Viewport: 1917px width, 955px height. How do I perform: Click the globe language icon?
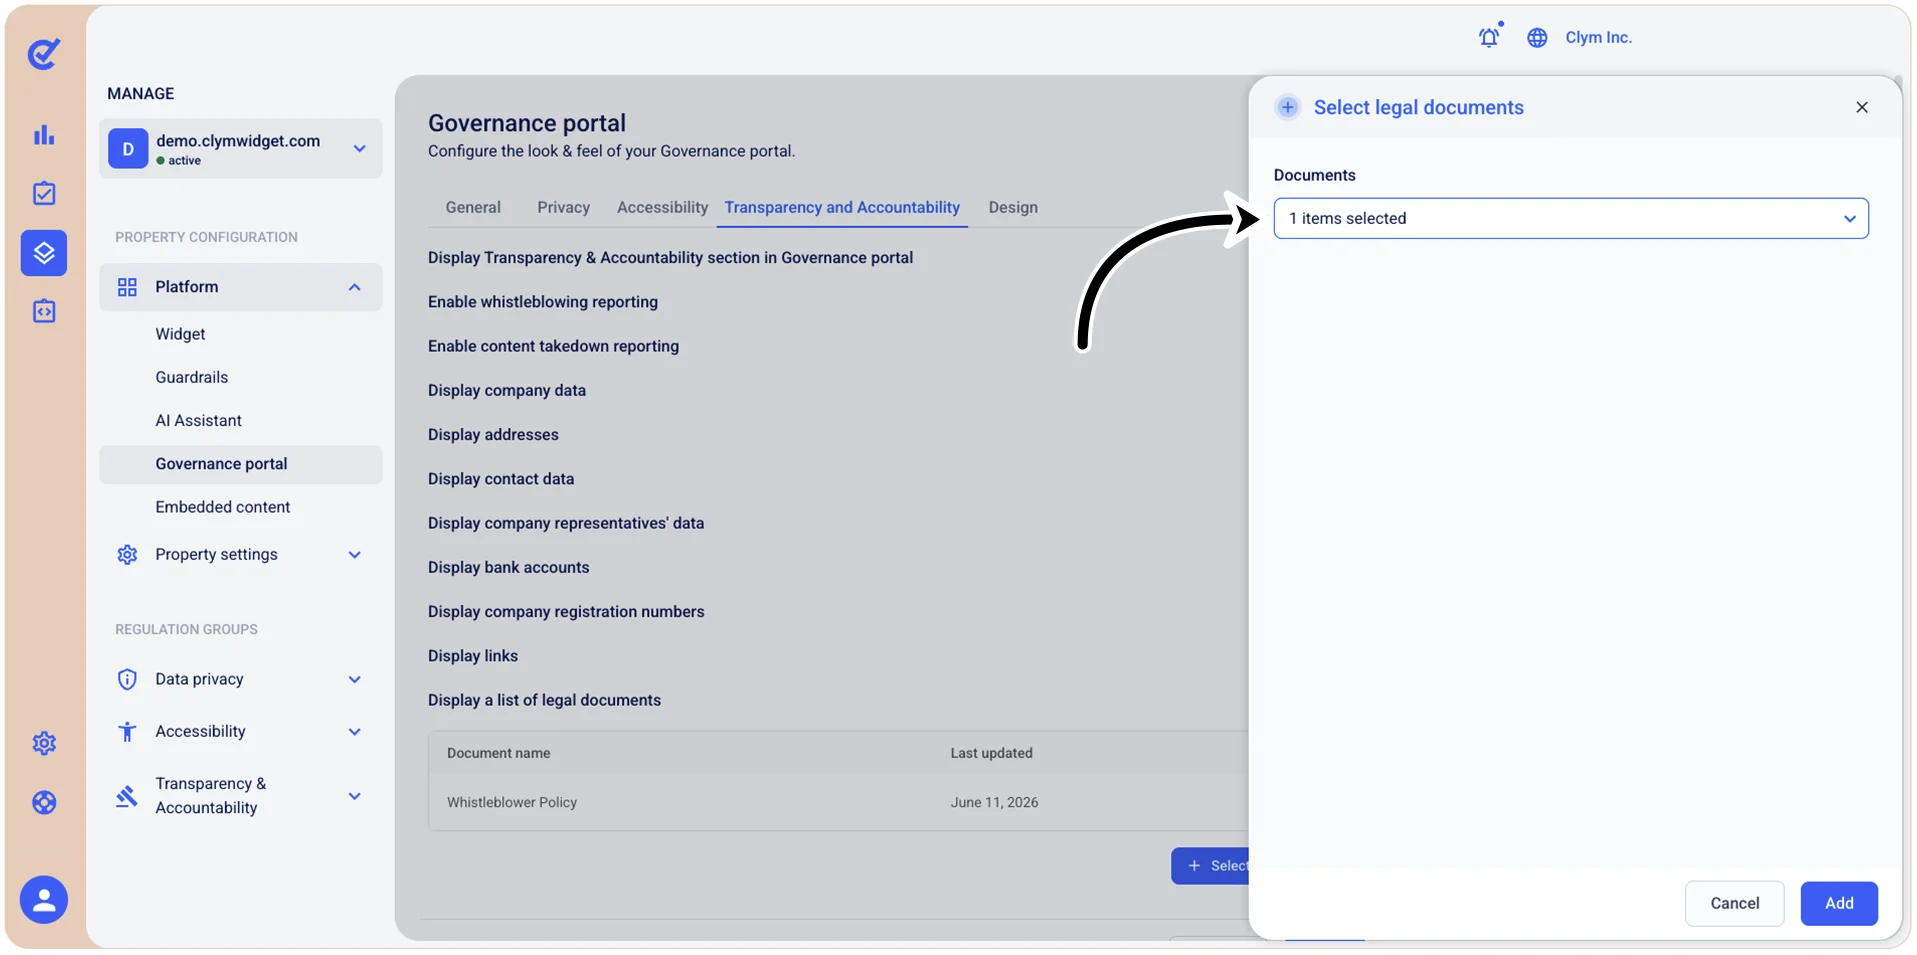[1537, 38]
